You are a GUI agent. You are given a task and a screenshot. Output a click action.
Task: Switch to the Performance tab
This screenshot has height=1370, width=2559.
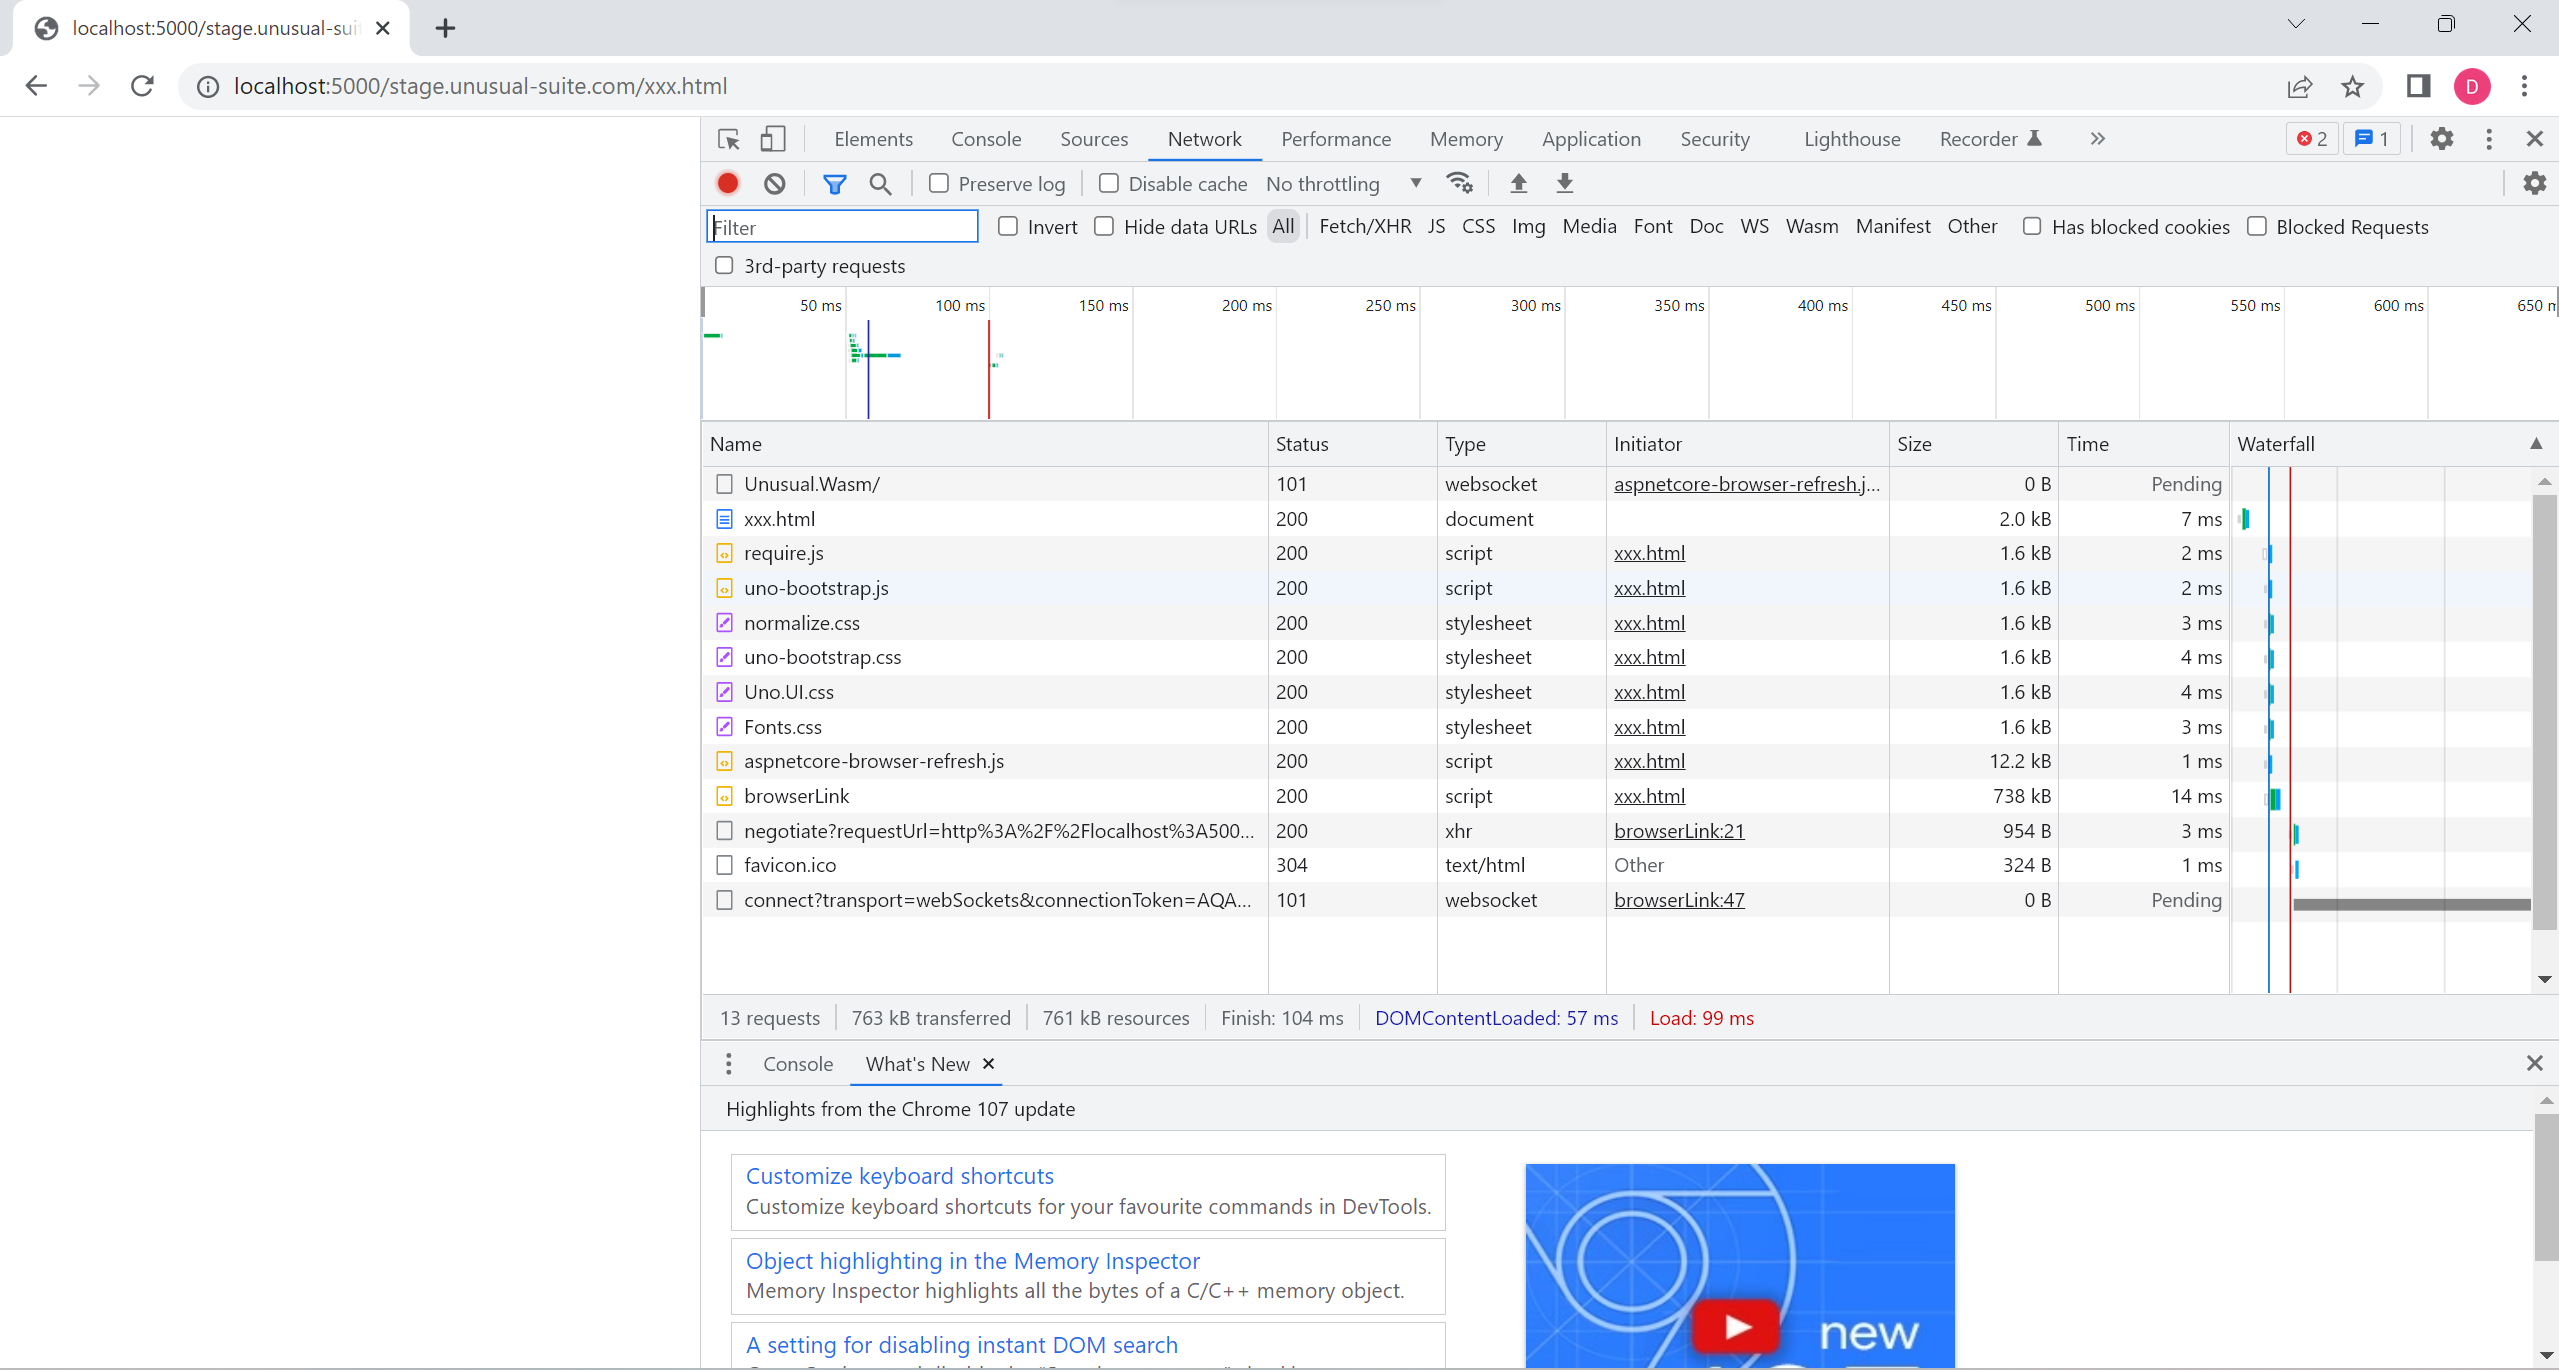click(1335, 139)
